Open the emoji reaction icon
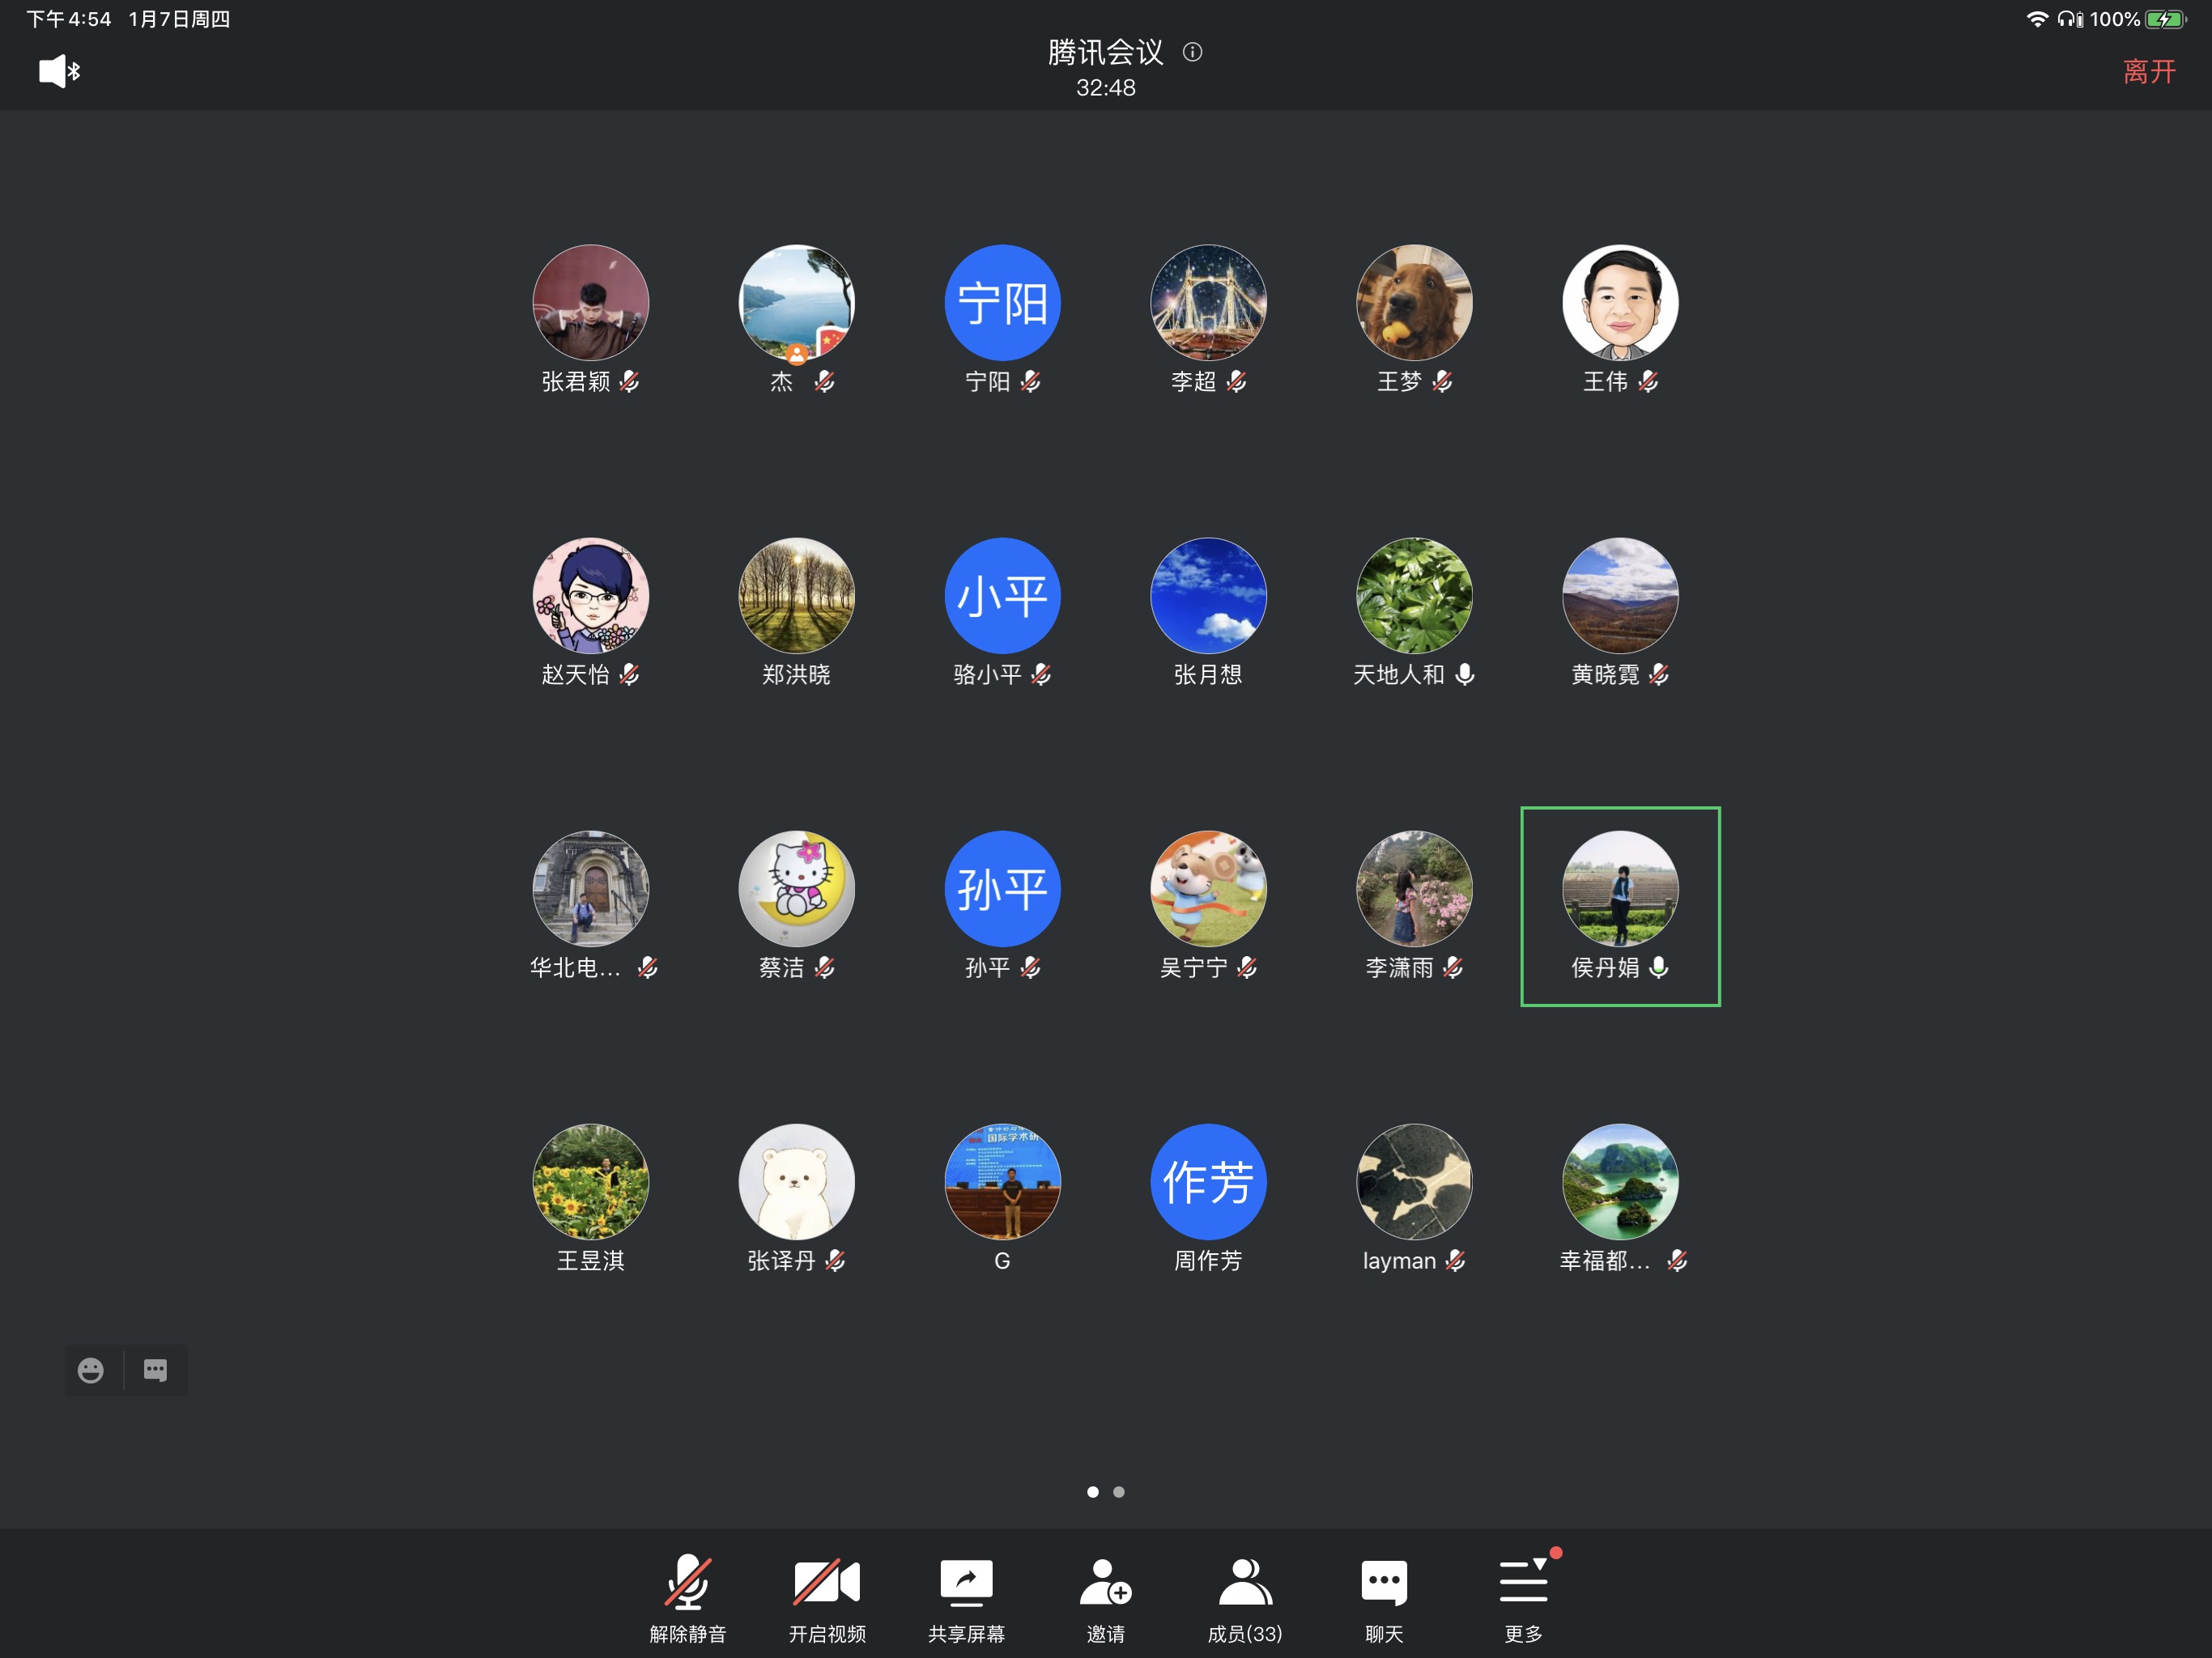 click(x=91, y=1370)
